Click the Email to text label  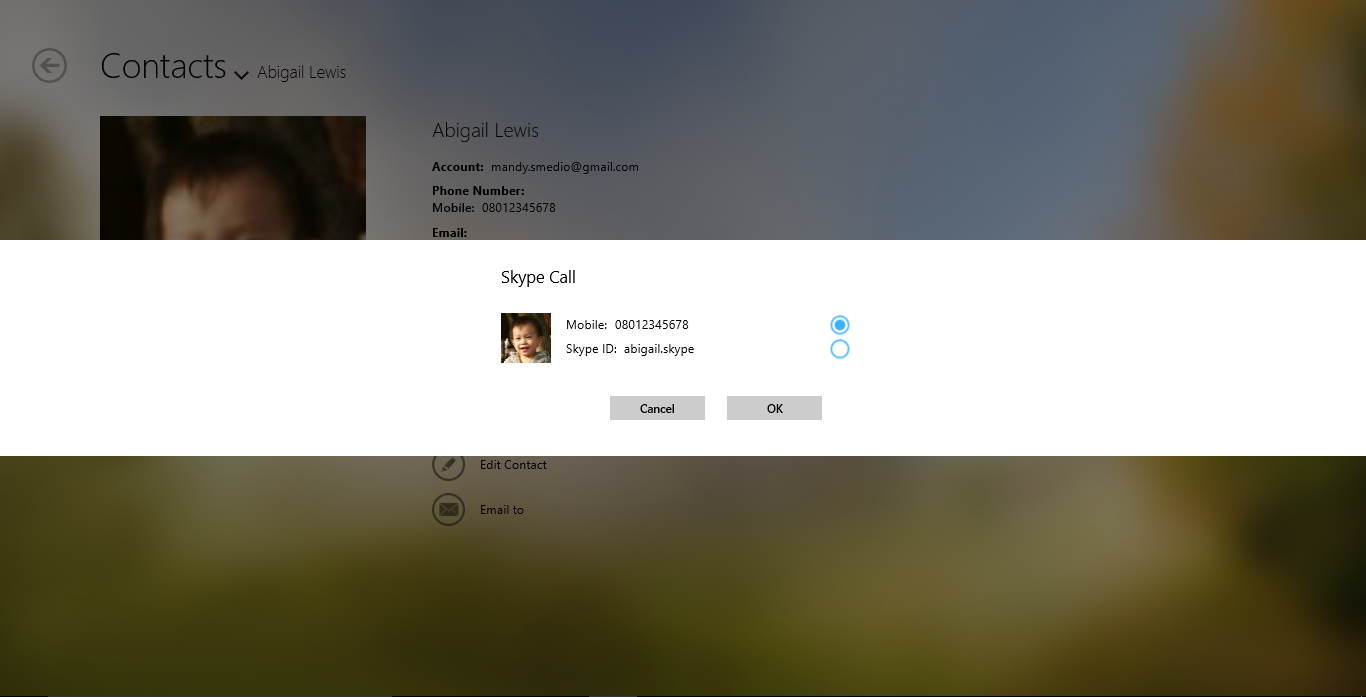tap(502, 510)
